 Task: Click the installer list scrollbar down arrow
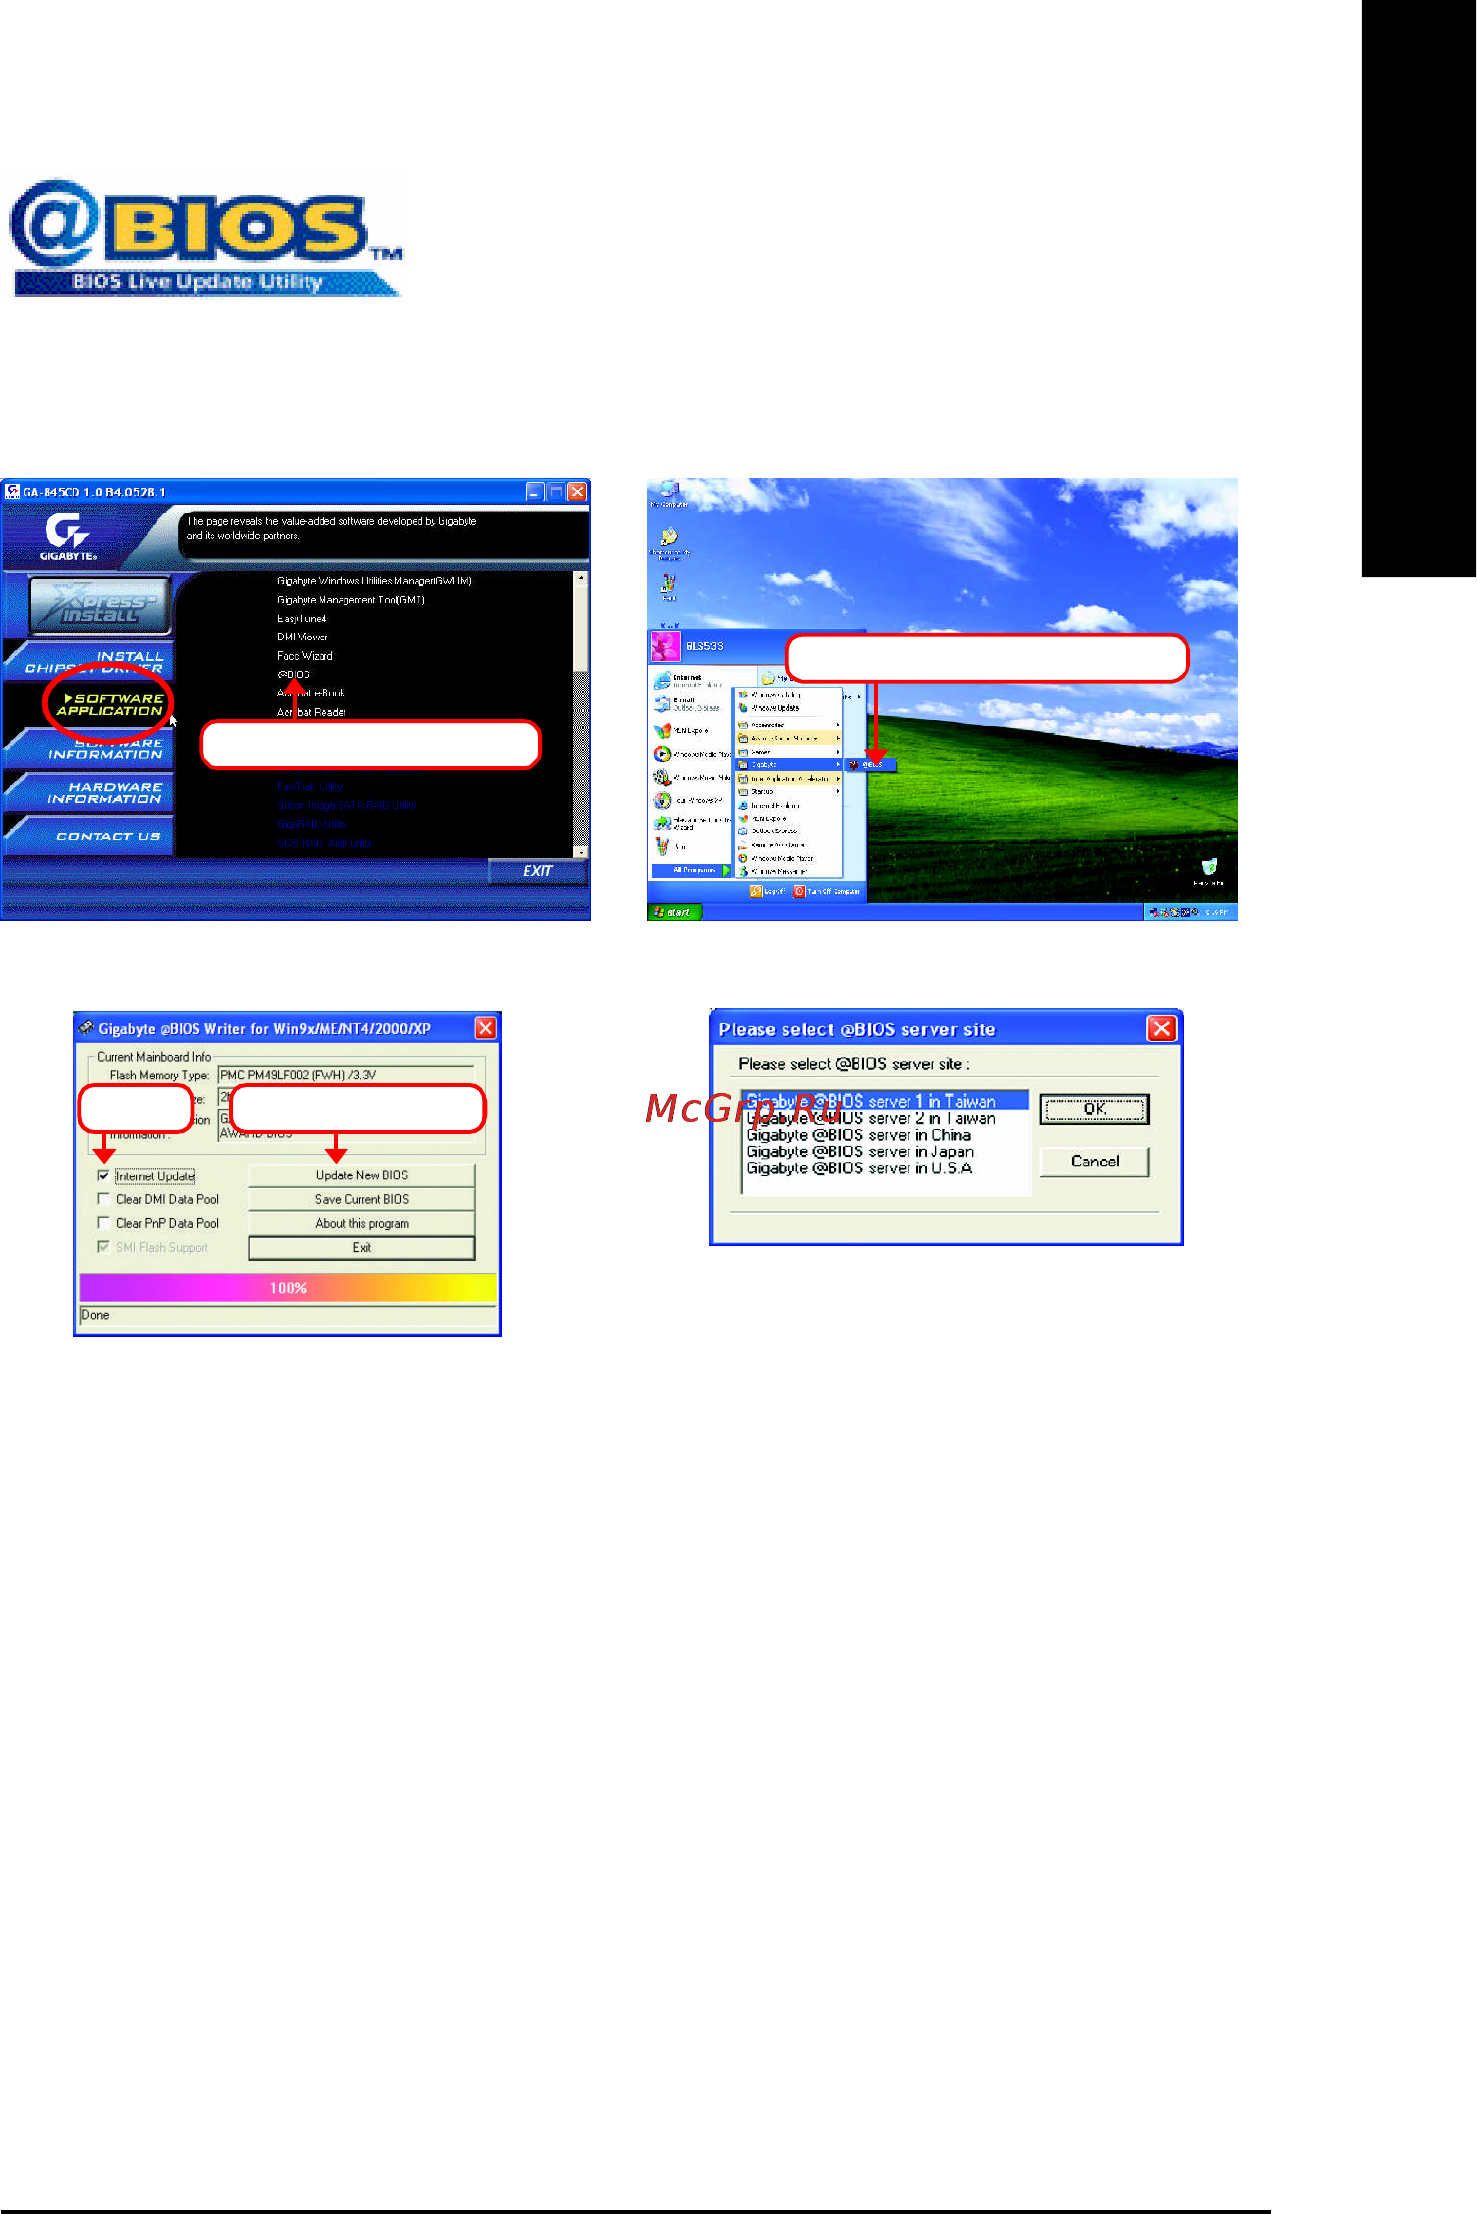tap(581, 851)
